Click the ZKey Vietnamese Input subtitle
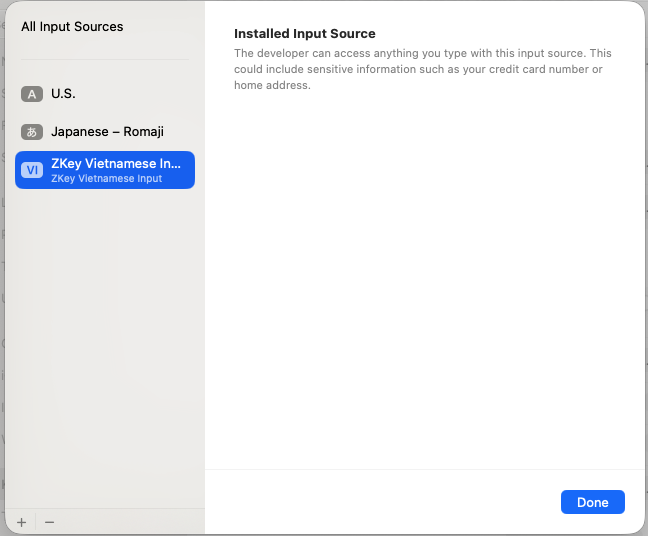648x536 pixels. point(107,179)
